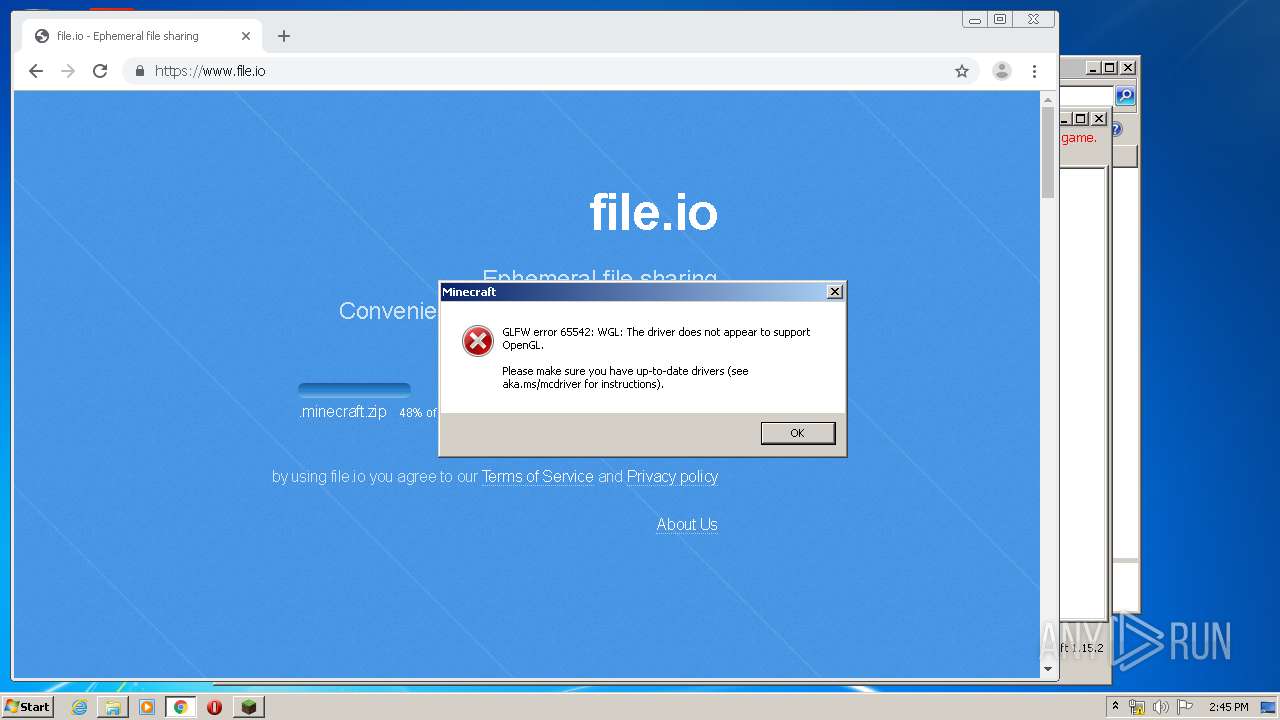Click the 2:45 PM taskbar clock
The height and width of the screenshot is (720, 1280).
1229,707
